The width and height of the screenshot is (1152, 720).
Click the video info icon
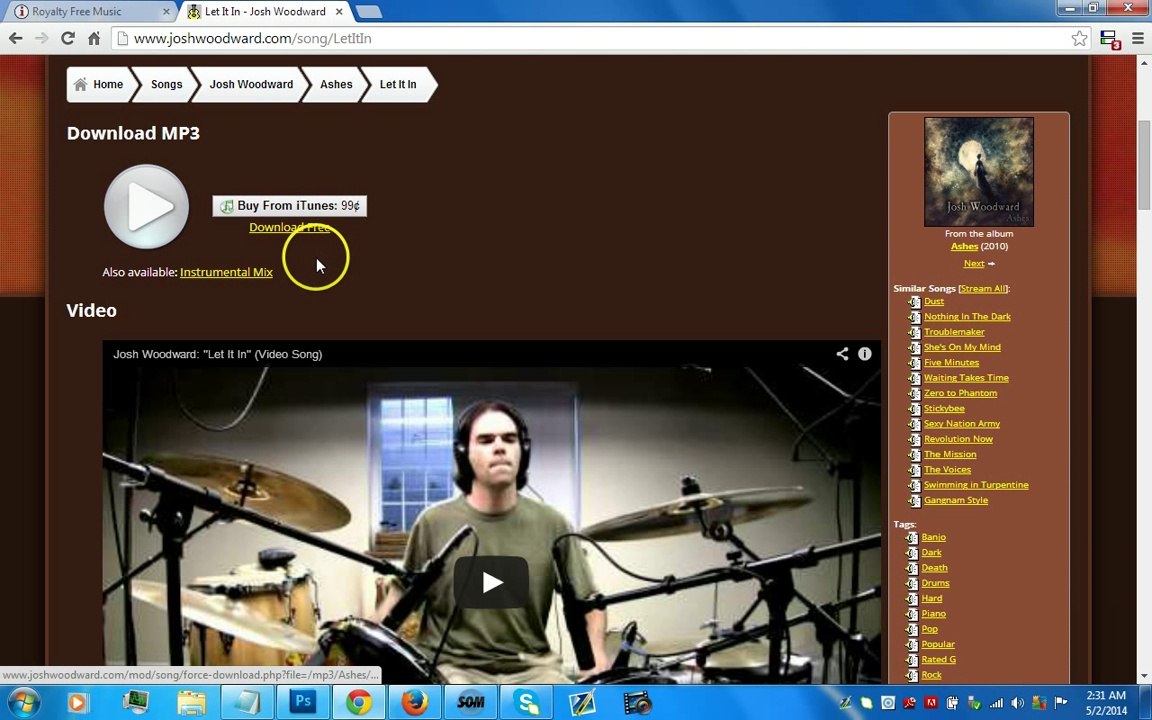[x=865, y=354]
